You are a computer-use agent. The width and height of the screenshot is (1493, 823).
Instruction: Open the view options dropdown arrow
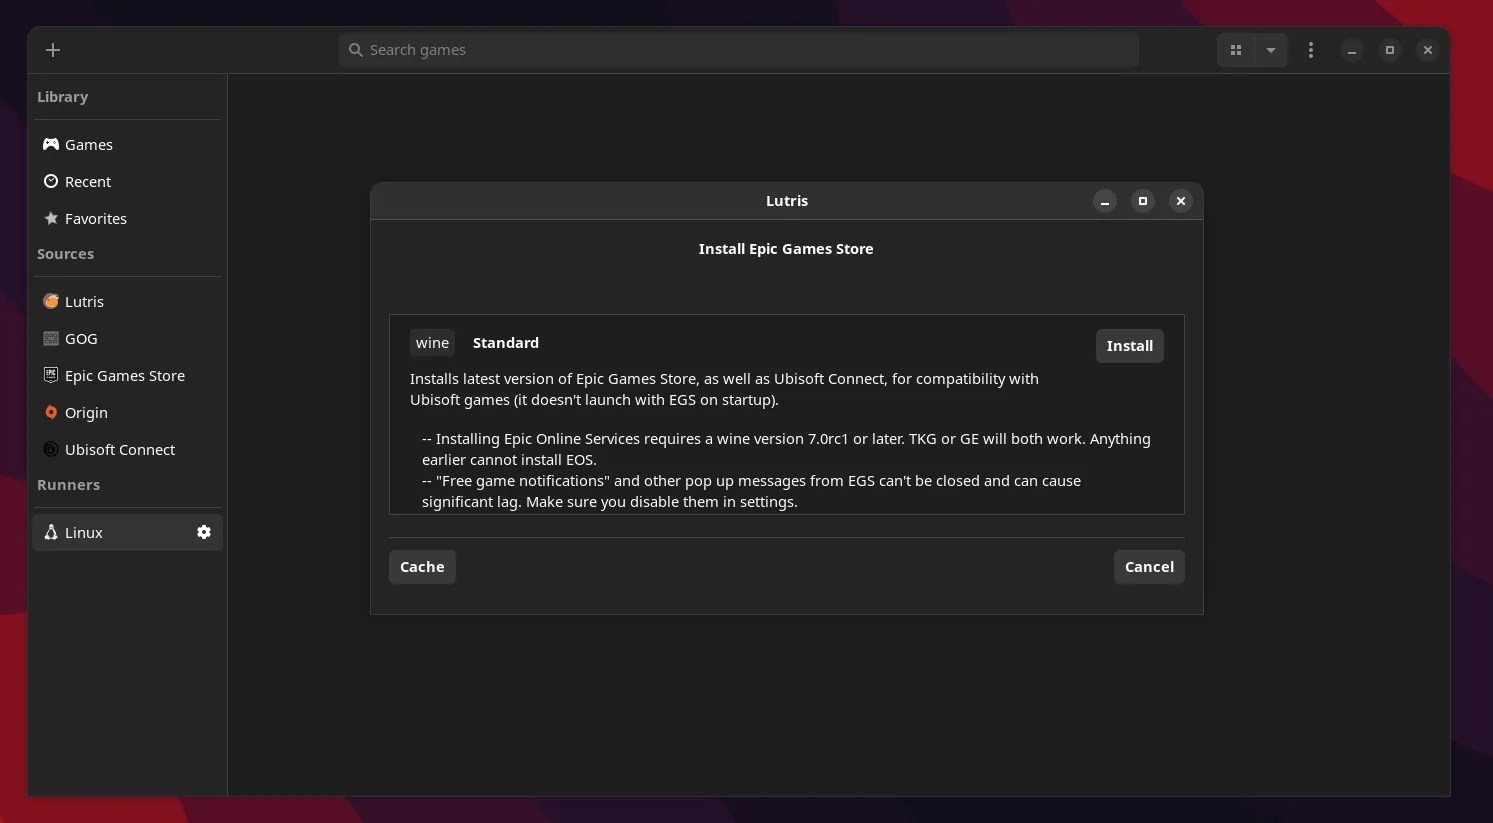tap(1270, 49)
